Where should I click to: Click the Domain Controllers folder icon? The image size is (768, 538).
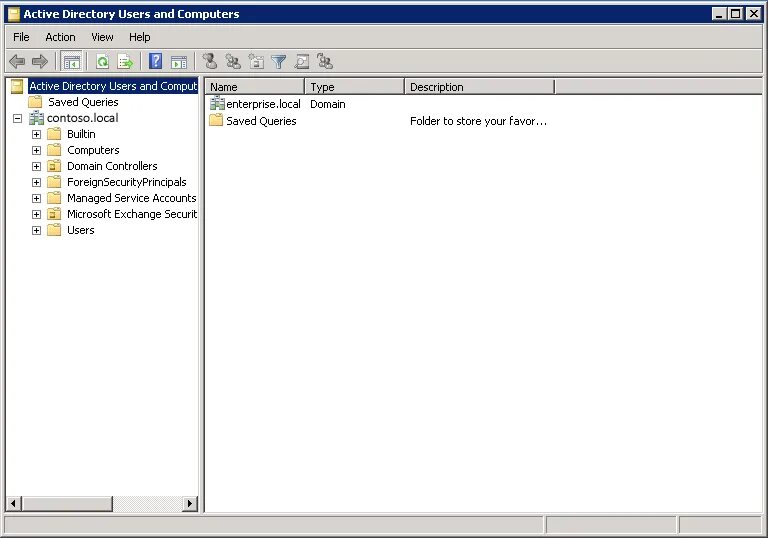[x=54, y=166]
